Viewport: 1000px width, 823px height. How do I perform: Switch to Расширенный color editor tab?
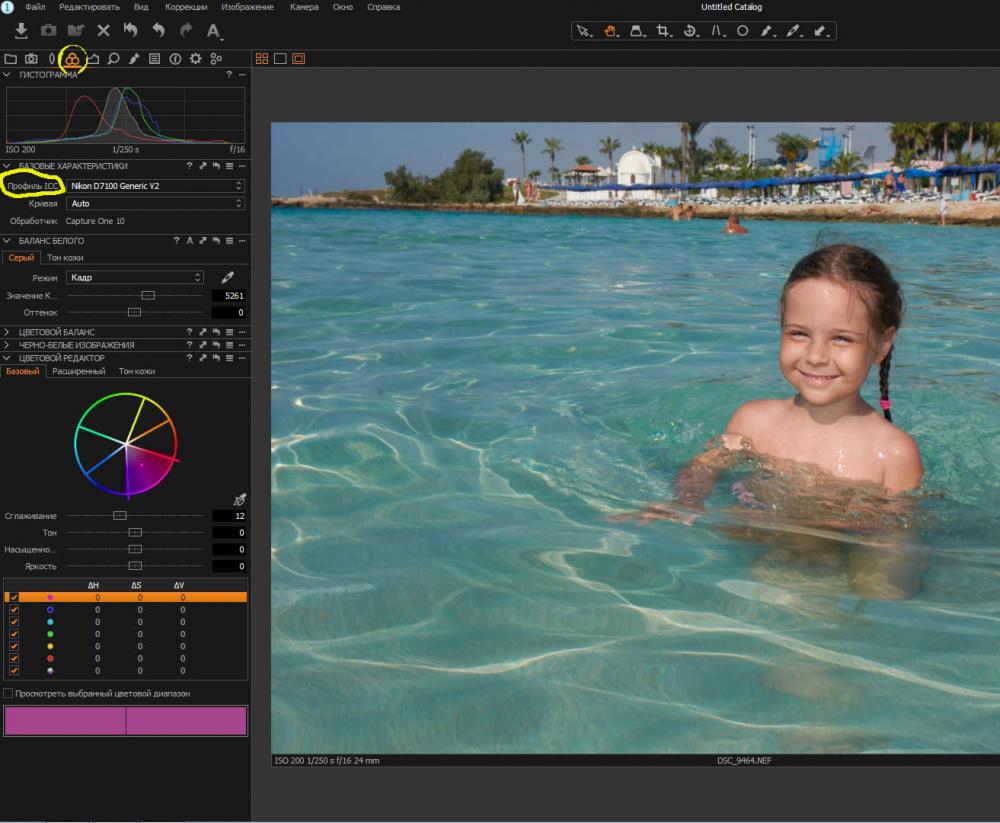[x=79, y=371]
